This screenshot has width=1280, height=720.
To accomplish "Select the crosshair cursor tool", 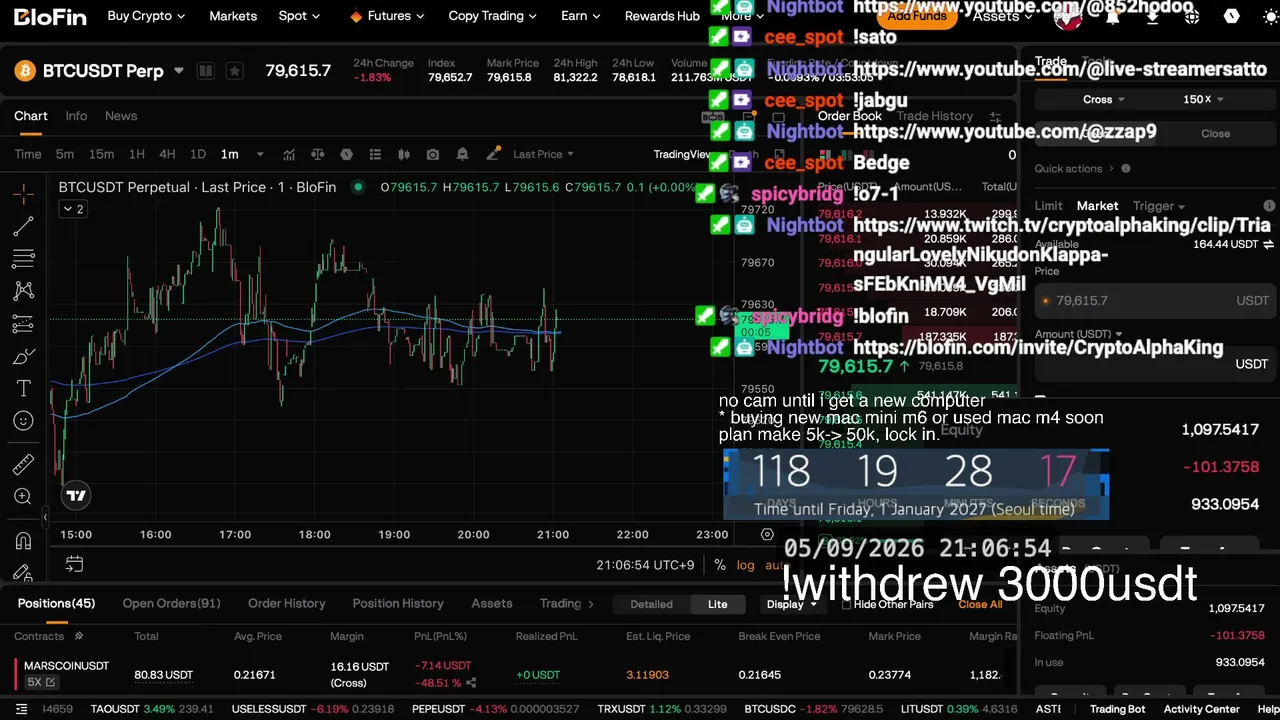I will [x=24, y=194].
